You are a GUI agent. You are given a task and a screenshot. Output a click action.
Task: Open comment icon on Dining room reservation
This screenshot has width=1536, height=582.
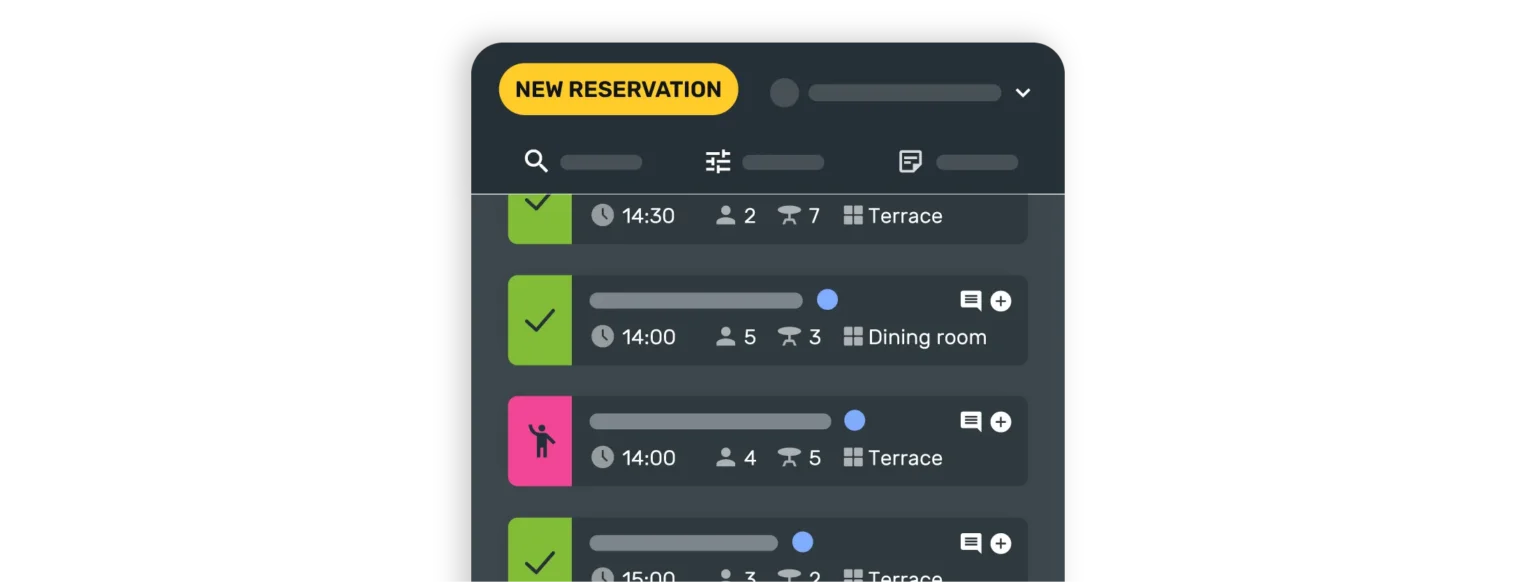tap(970, 300)
